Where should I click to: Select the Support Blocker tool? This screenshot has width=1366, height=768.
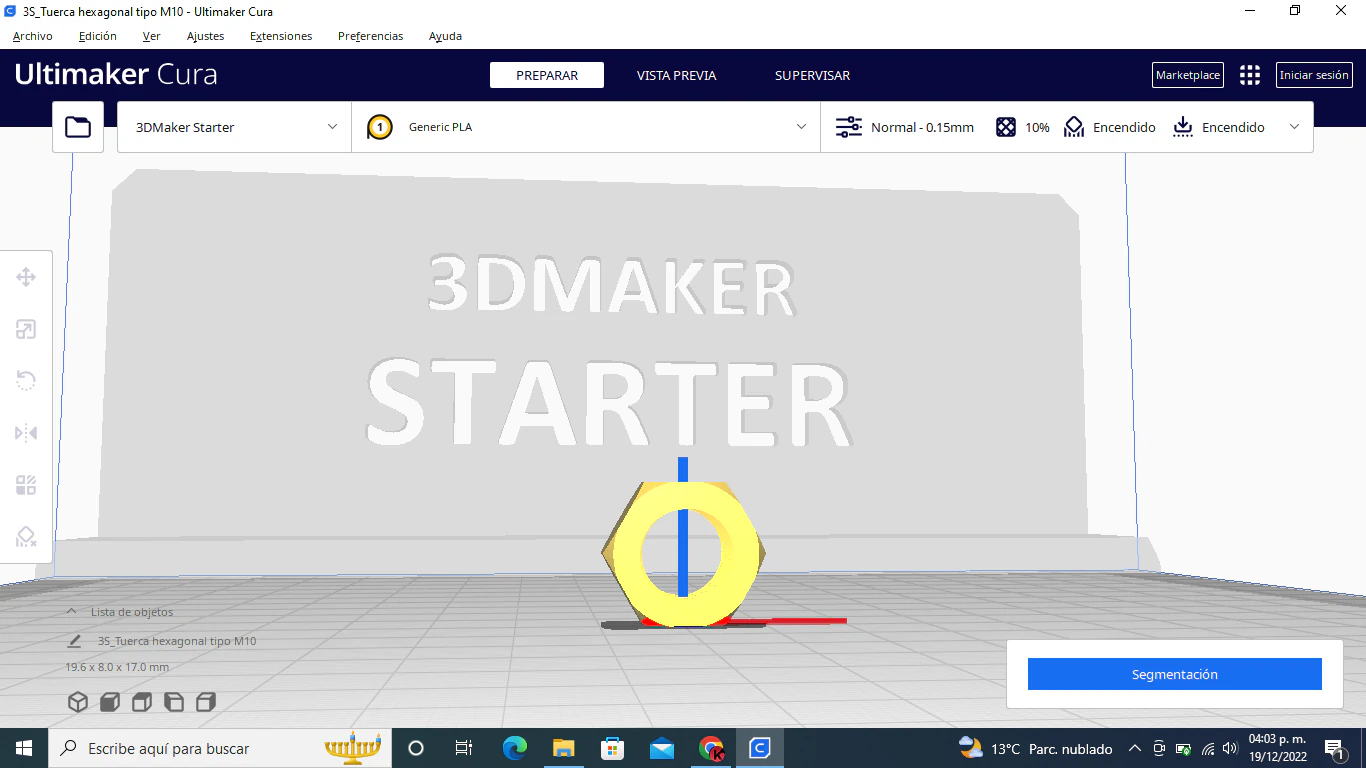tap(26, 537)
